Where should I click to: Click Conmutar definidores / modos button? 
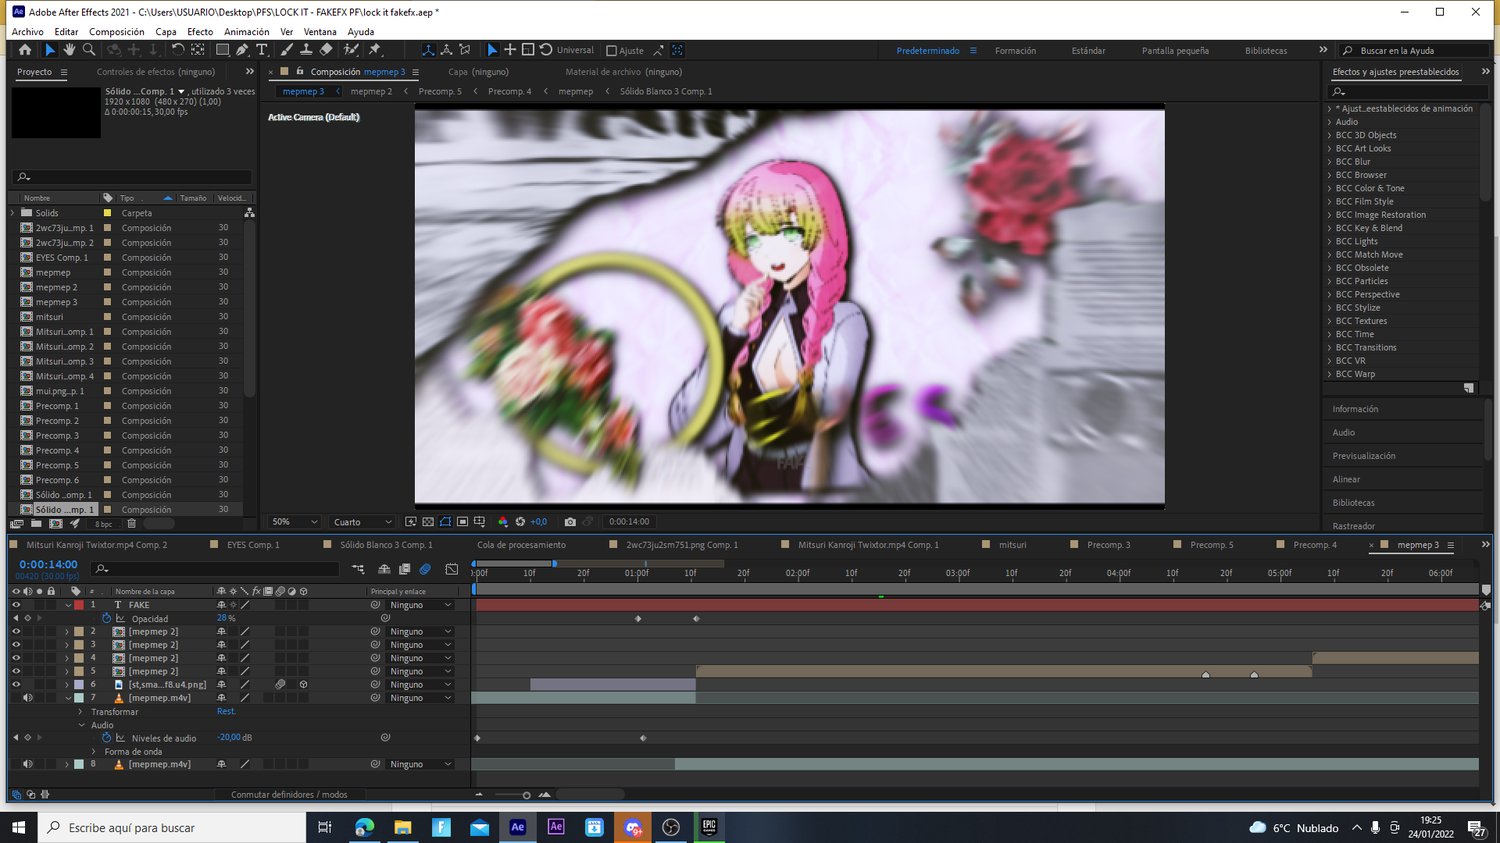[289, 795]
